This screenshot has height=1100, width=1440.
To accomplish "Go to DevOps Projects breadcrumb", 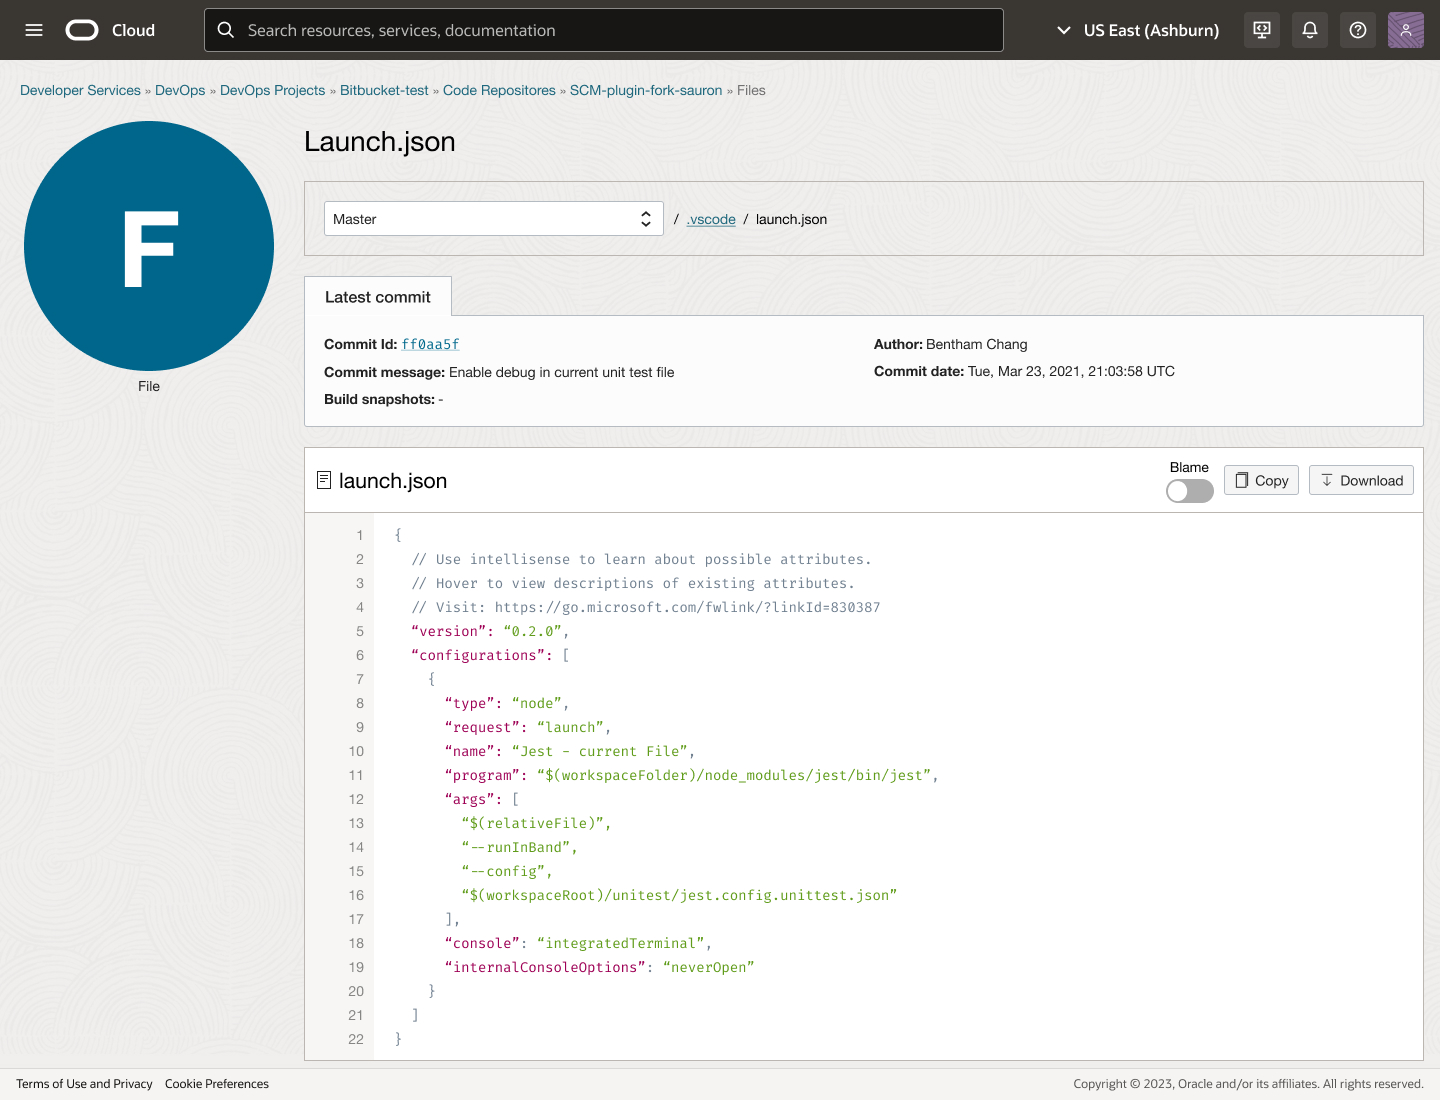I will pos(272,90).
